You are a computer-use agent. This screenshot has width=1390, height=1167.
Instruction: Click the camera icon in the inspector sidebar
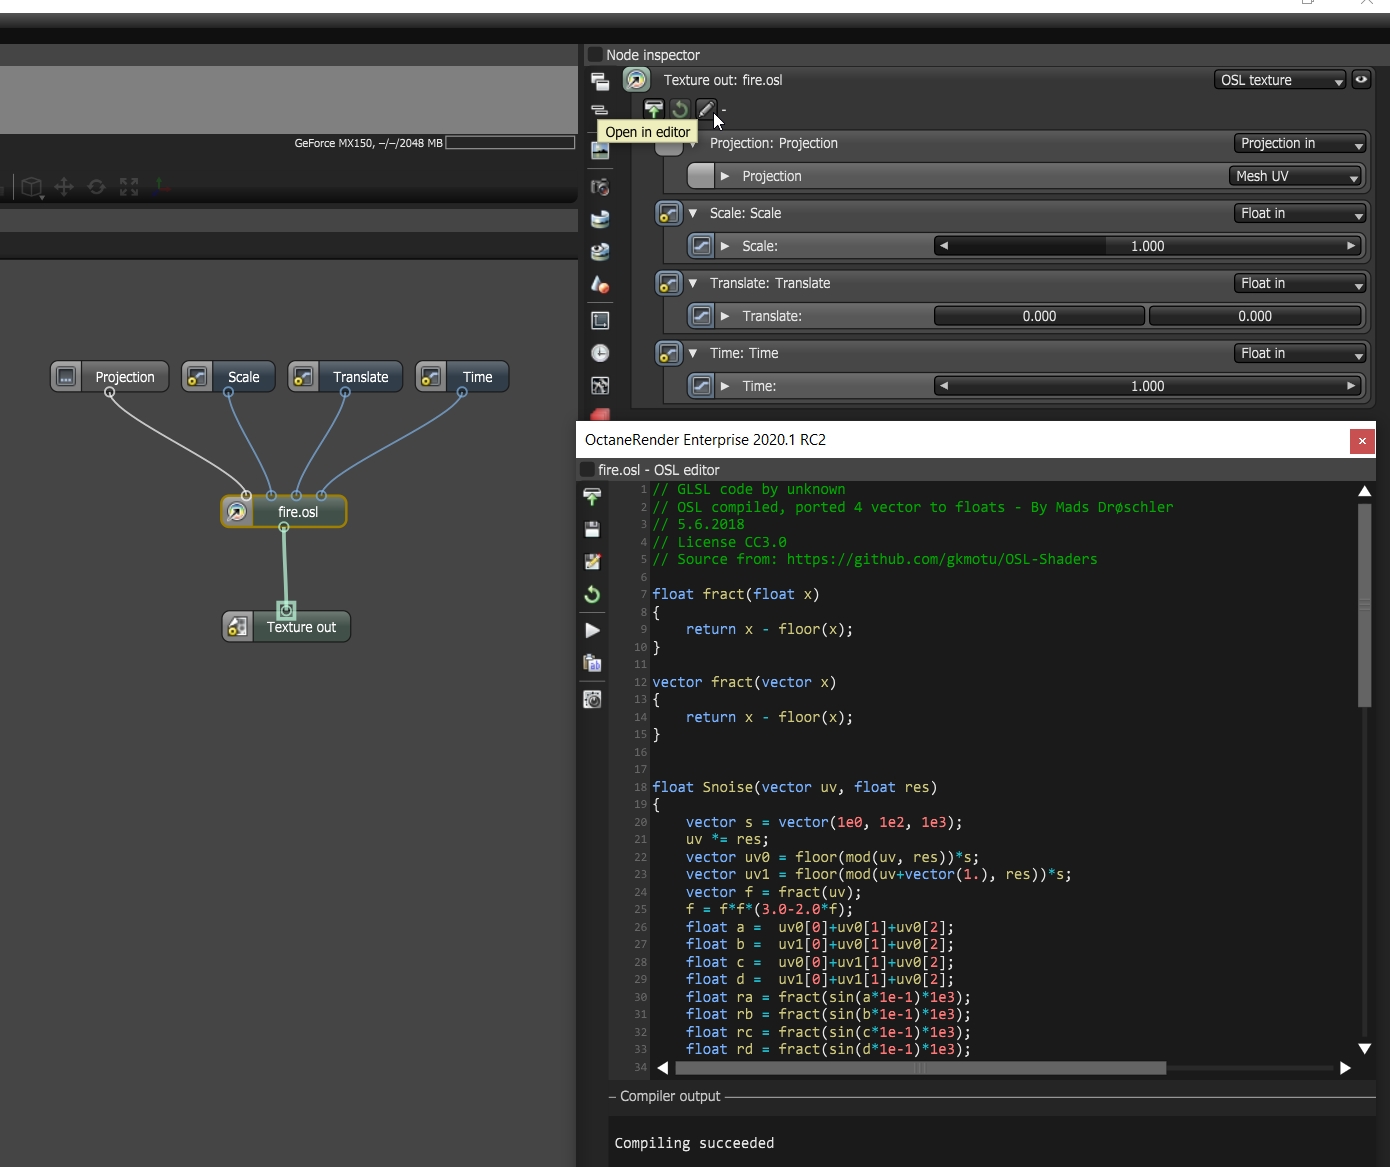click(600, 187)
